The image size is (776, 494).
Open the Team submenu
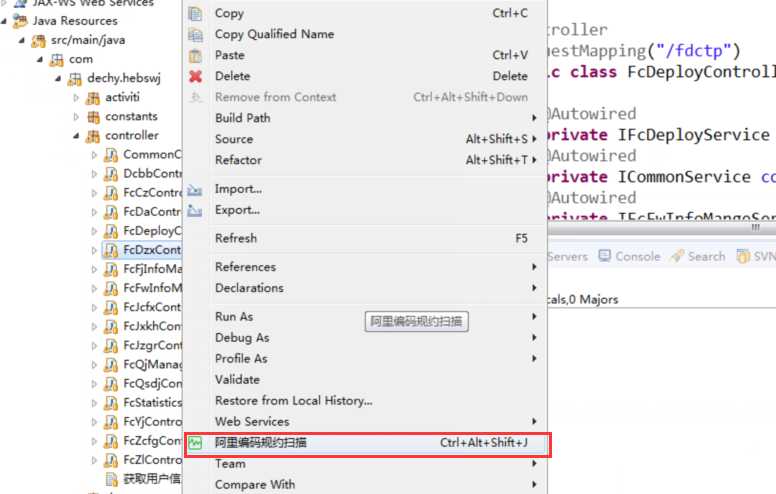366,464
